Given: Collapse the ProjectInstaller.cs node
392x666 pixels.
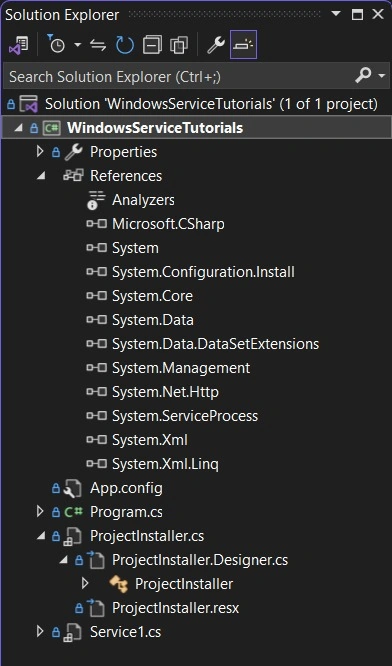Looking at the screenshot, I should (x=41, y=536).
